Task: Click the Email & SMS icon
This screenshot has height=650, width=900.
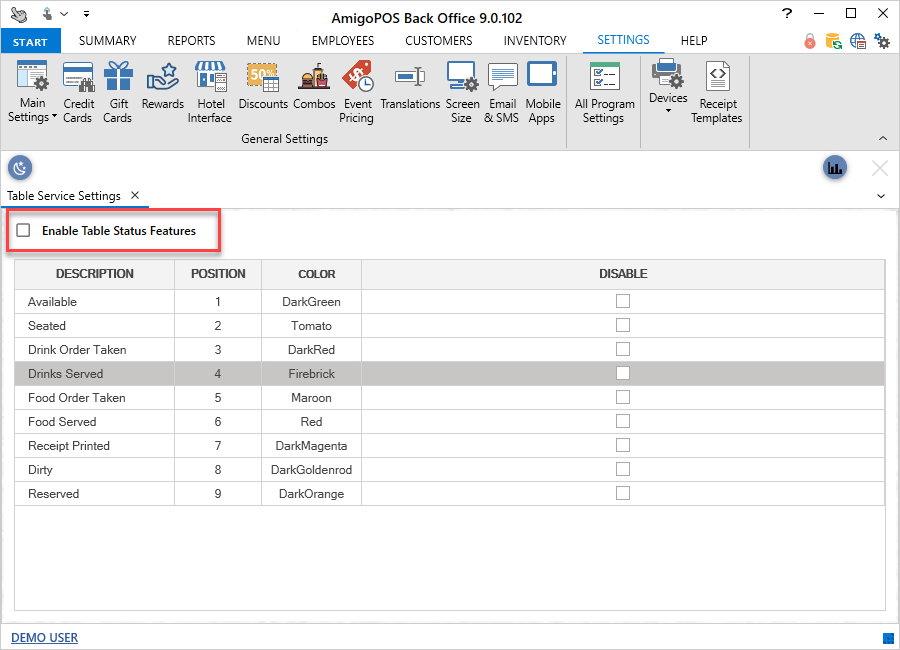Action: [x=502, y=92]
